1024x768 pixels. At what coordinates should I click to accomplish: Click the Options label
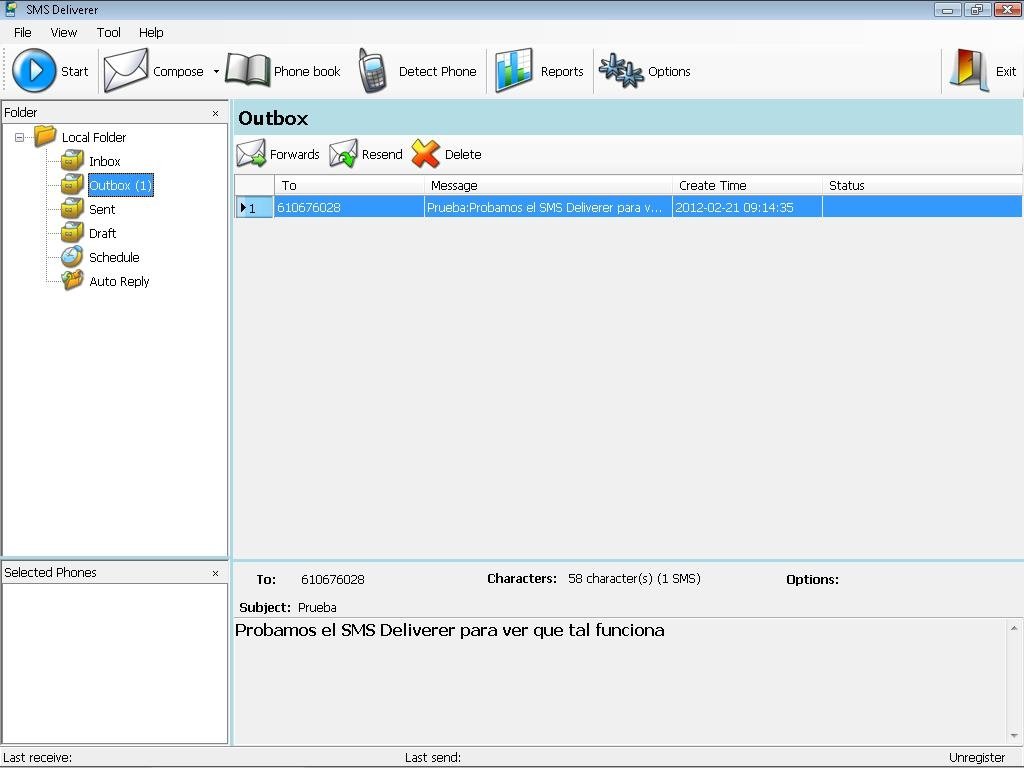coord(669,71)
